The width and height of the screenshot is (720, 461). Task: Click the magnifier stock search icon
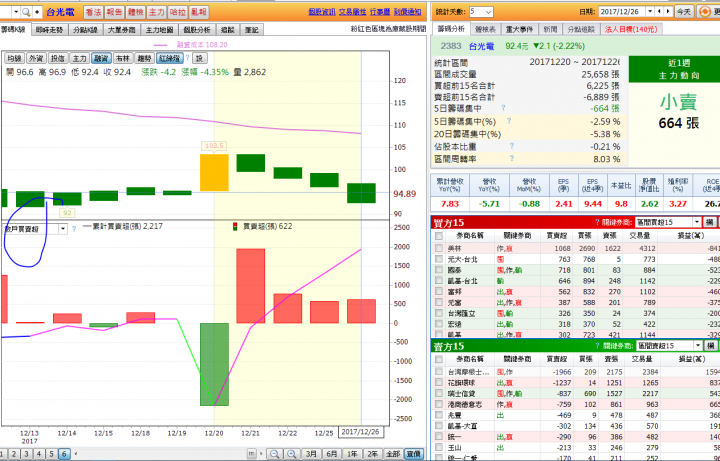(x=26, y=12)
